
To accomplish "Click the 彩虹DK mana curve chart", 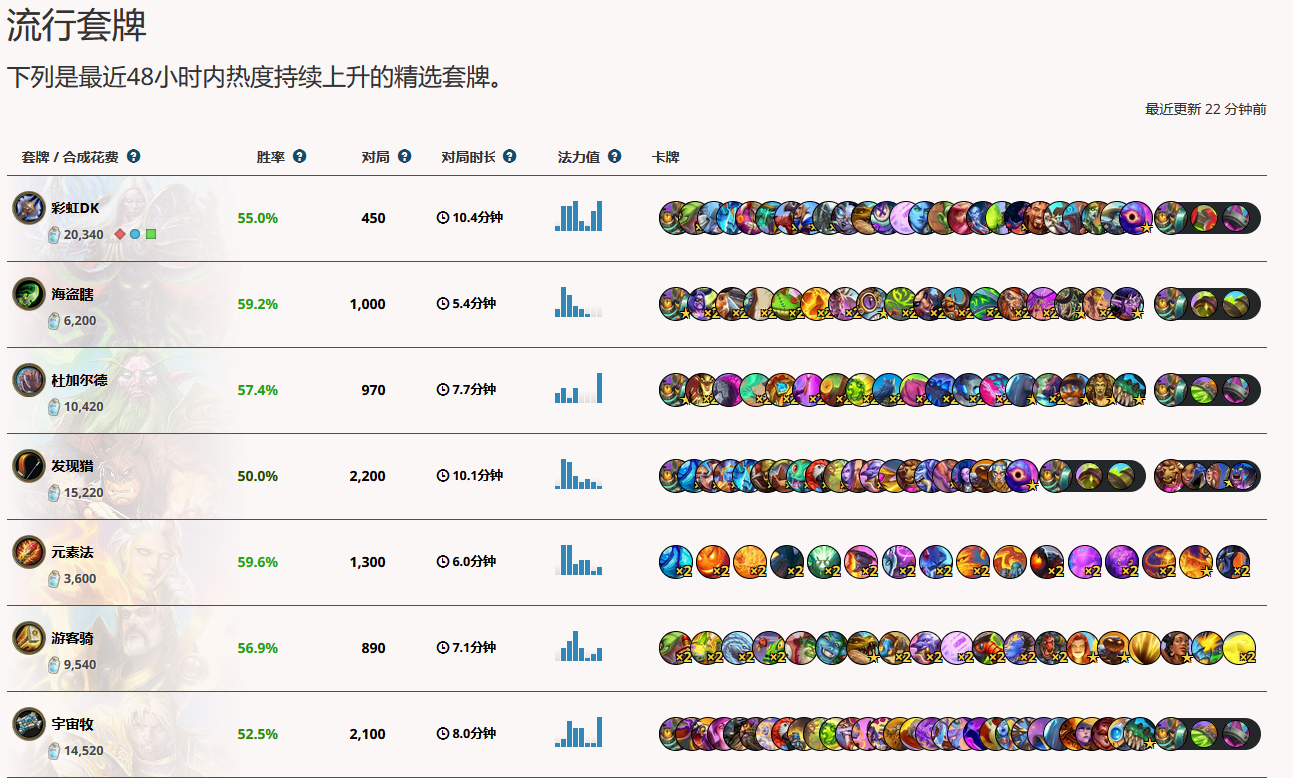I will (579, 216).
